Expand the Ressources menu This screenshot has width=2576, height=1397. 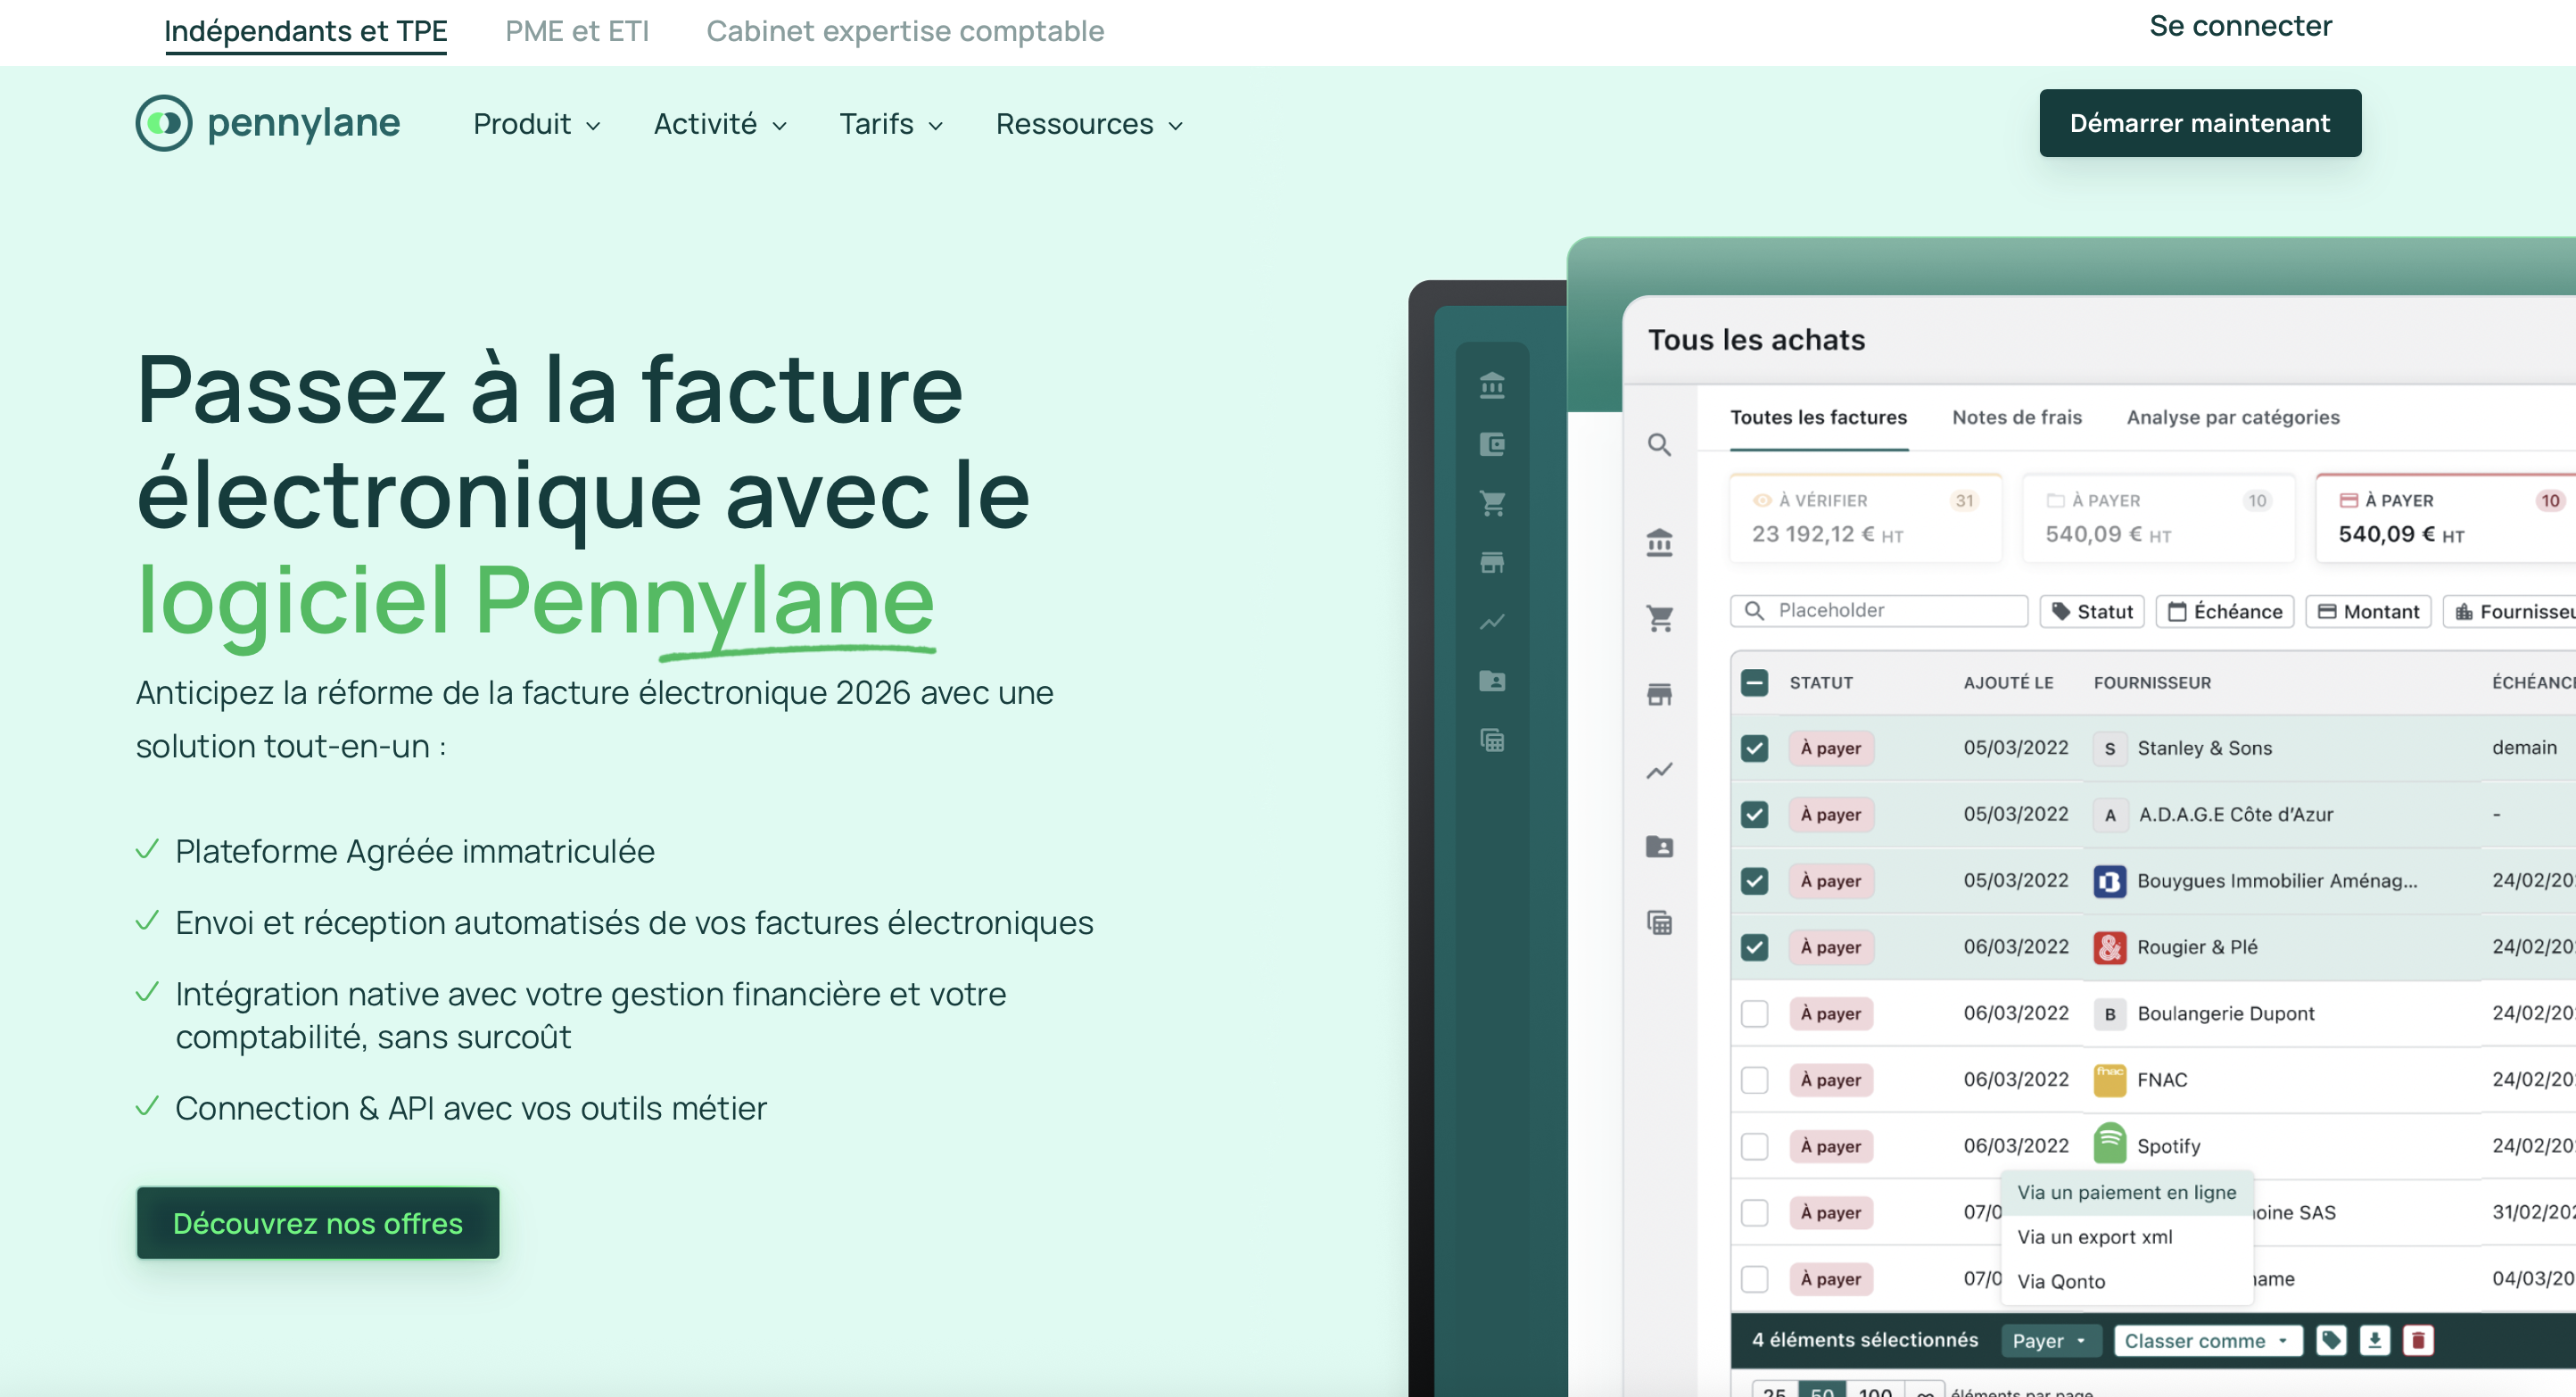[x=1089, y=124]
